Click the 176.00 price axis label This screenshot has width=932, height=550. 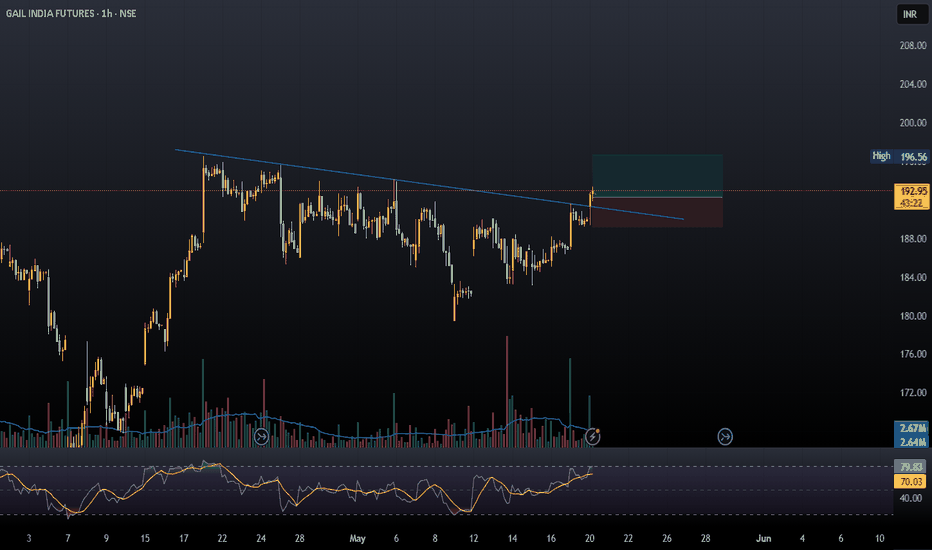coord(913,354)
